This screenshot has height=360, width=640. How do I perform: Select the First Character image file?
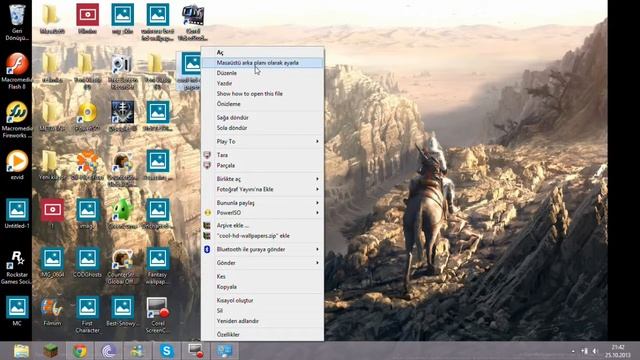tap(87, 315)
